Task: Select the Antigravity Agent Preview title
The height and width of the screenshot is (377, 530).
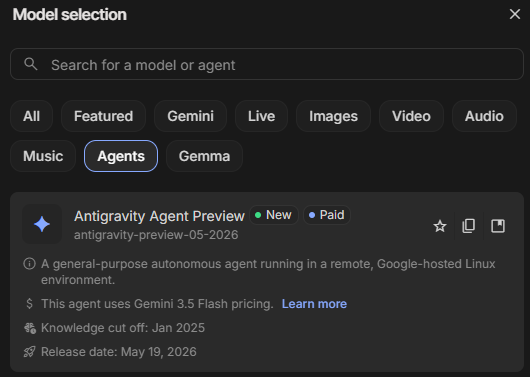Action: coord(159,216)
